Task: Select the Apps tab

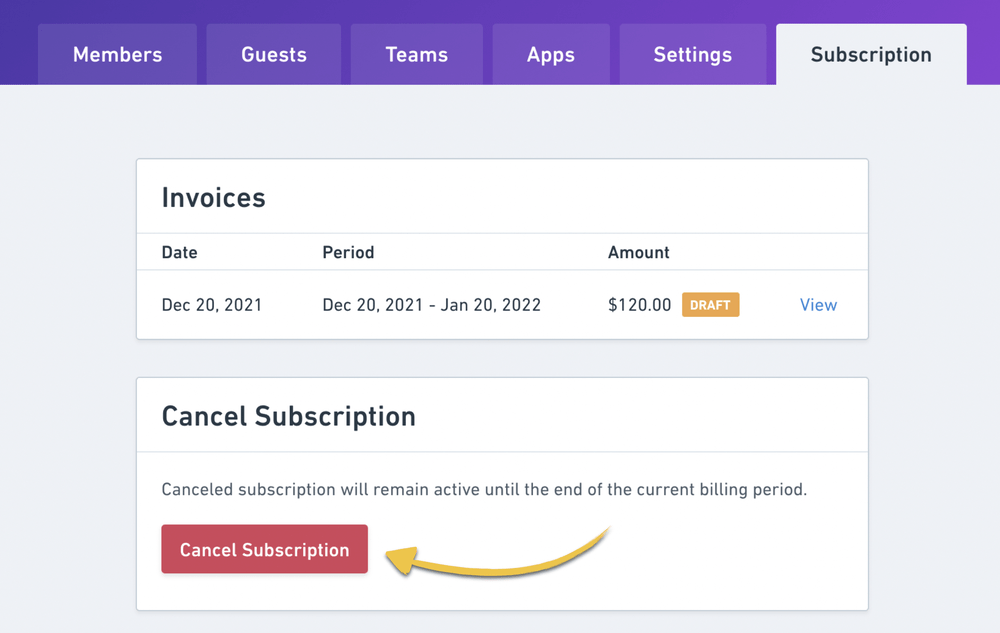Action: 550,55
